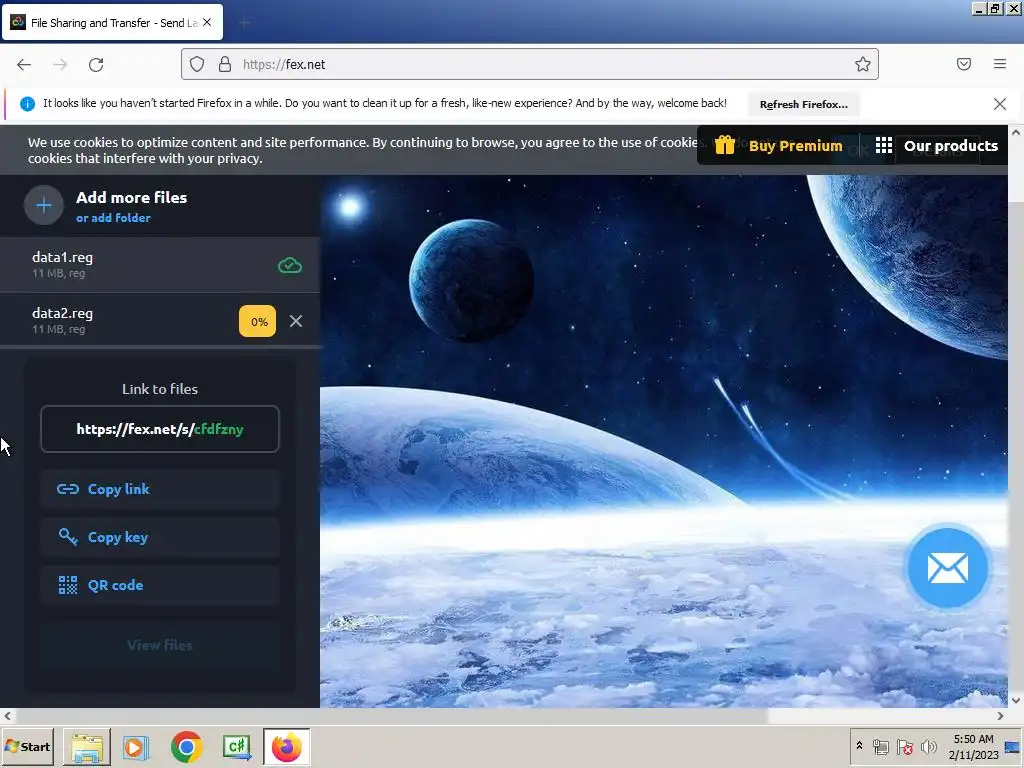The width and height of the screenshot is (1024, 768).
Task: Click the gift icon beside Buy Premium
Action: point(725,145)
